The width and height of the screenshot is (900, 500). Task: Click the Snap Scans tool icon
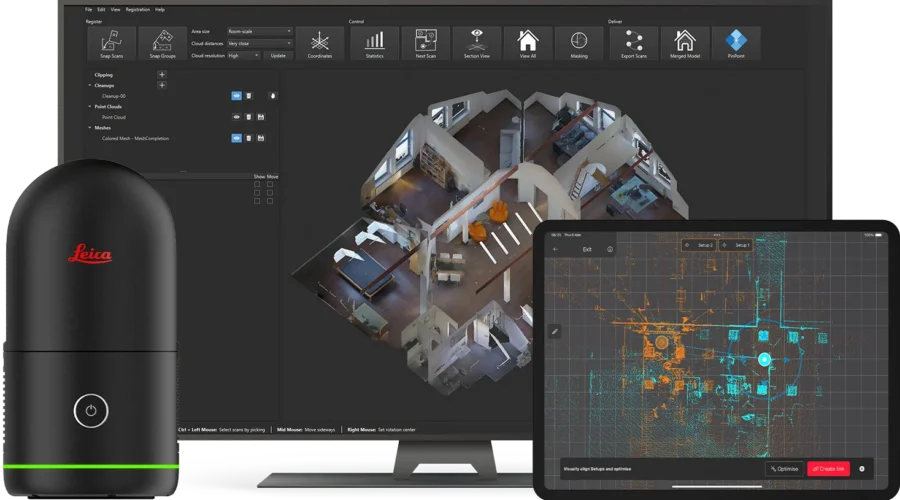click(111, 43)
